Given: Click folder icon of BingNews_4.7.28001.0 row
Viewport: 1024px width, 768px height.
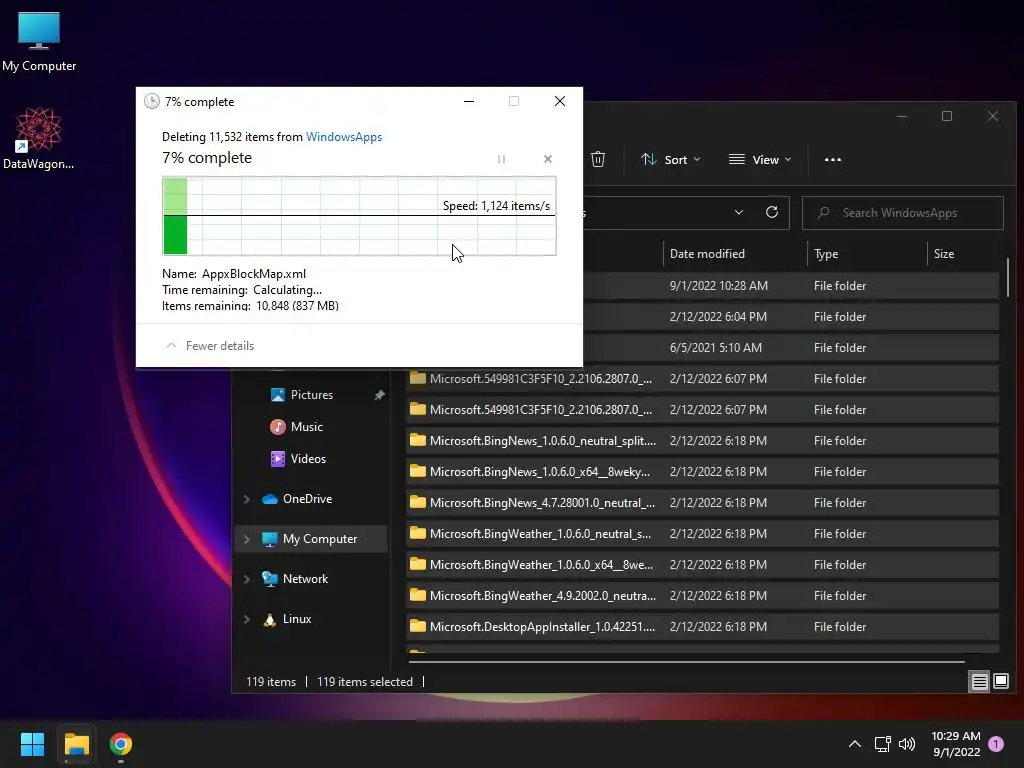Looking at the screenshot, I should 417,502.
